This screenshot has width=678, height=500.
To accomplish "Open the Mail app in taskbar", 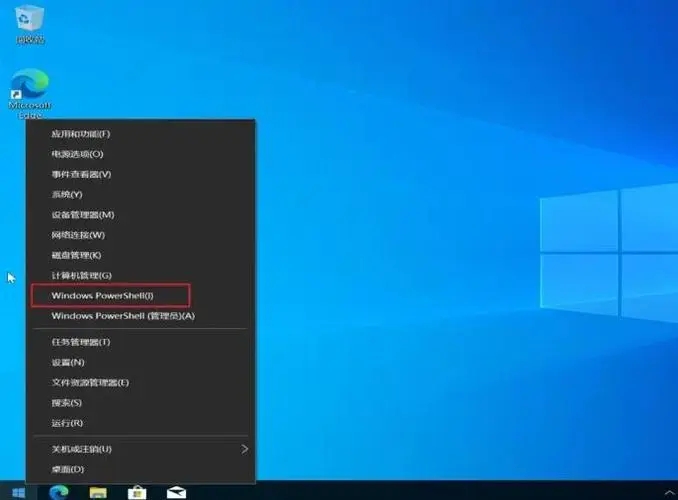I will pos(177,491).
